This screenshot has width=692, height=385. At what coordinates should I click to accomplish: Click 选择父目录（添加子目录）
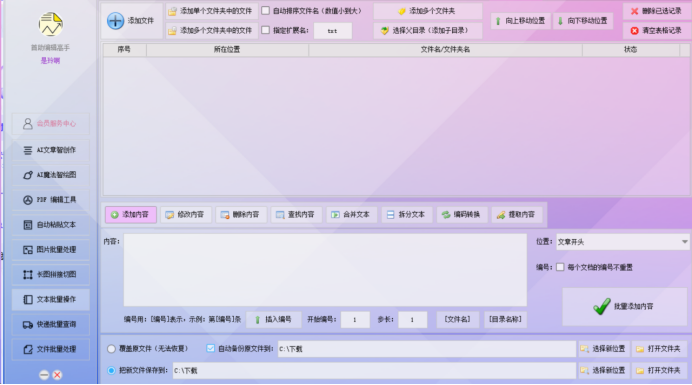click(427, 30)
